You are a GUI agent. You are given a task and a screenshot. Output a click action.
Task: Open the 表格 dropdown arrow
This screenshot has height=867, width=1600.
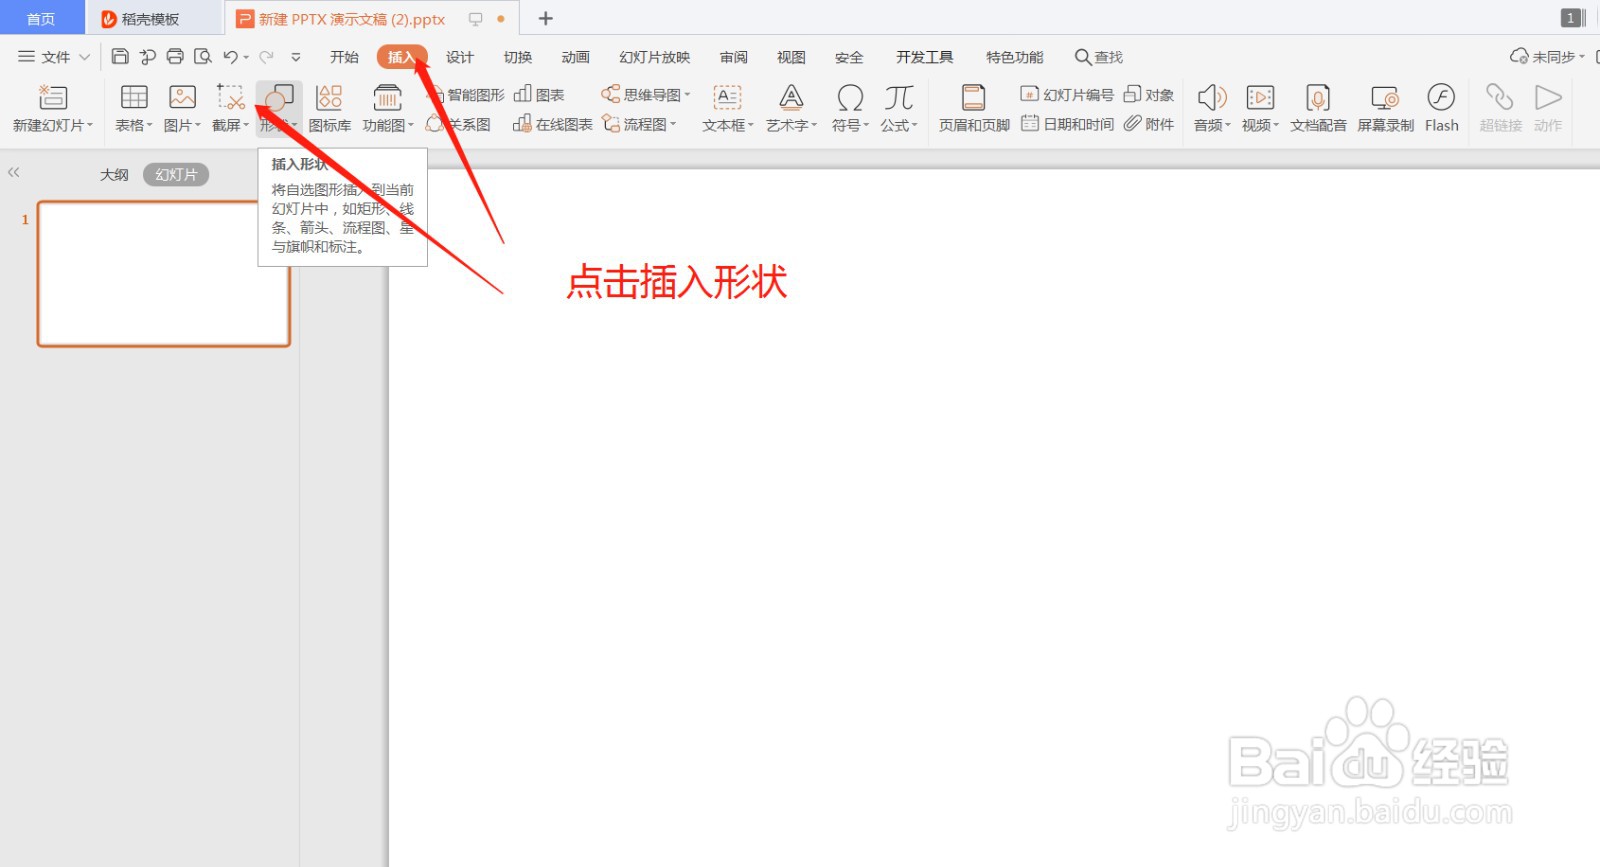coord(149,125)
